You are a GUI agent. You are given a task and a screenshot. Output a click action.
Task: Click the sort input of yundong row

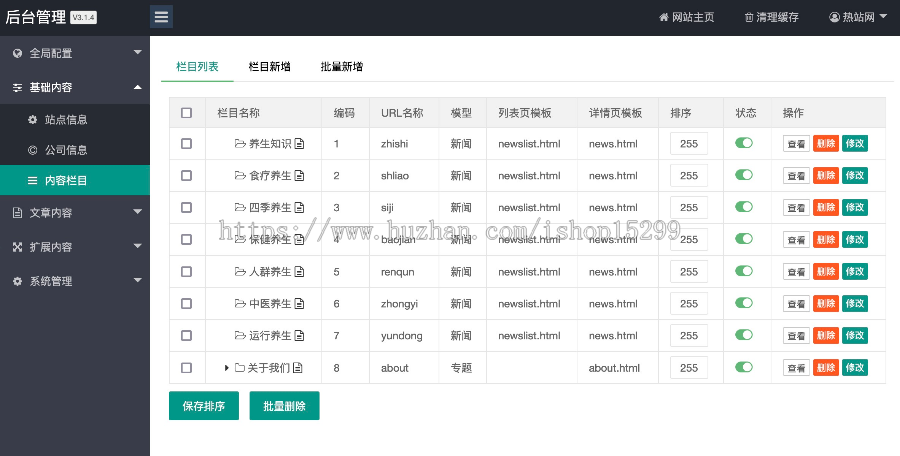coord(689,335)
